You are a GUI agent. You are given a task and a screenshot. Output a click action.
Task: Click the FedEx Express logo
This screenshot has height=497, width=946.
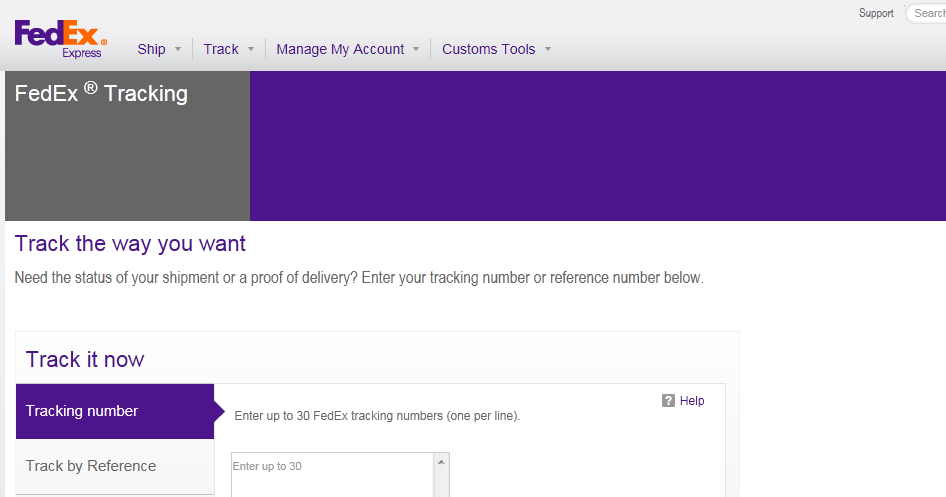coord(60,39)
